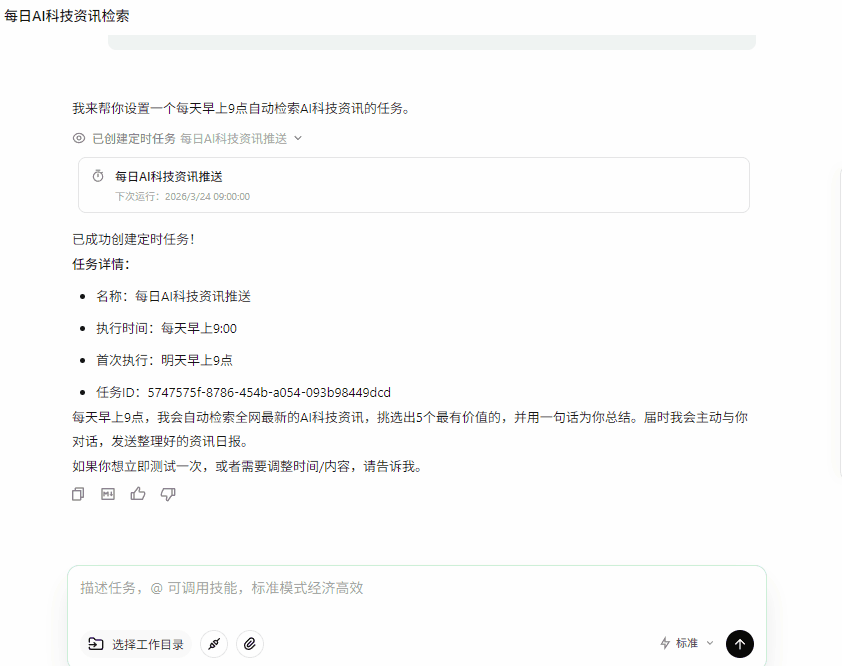Viewport: 842px width, 666px height.
Task: Click the 选择工作目录 button
Action: [x=135, y=644]
